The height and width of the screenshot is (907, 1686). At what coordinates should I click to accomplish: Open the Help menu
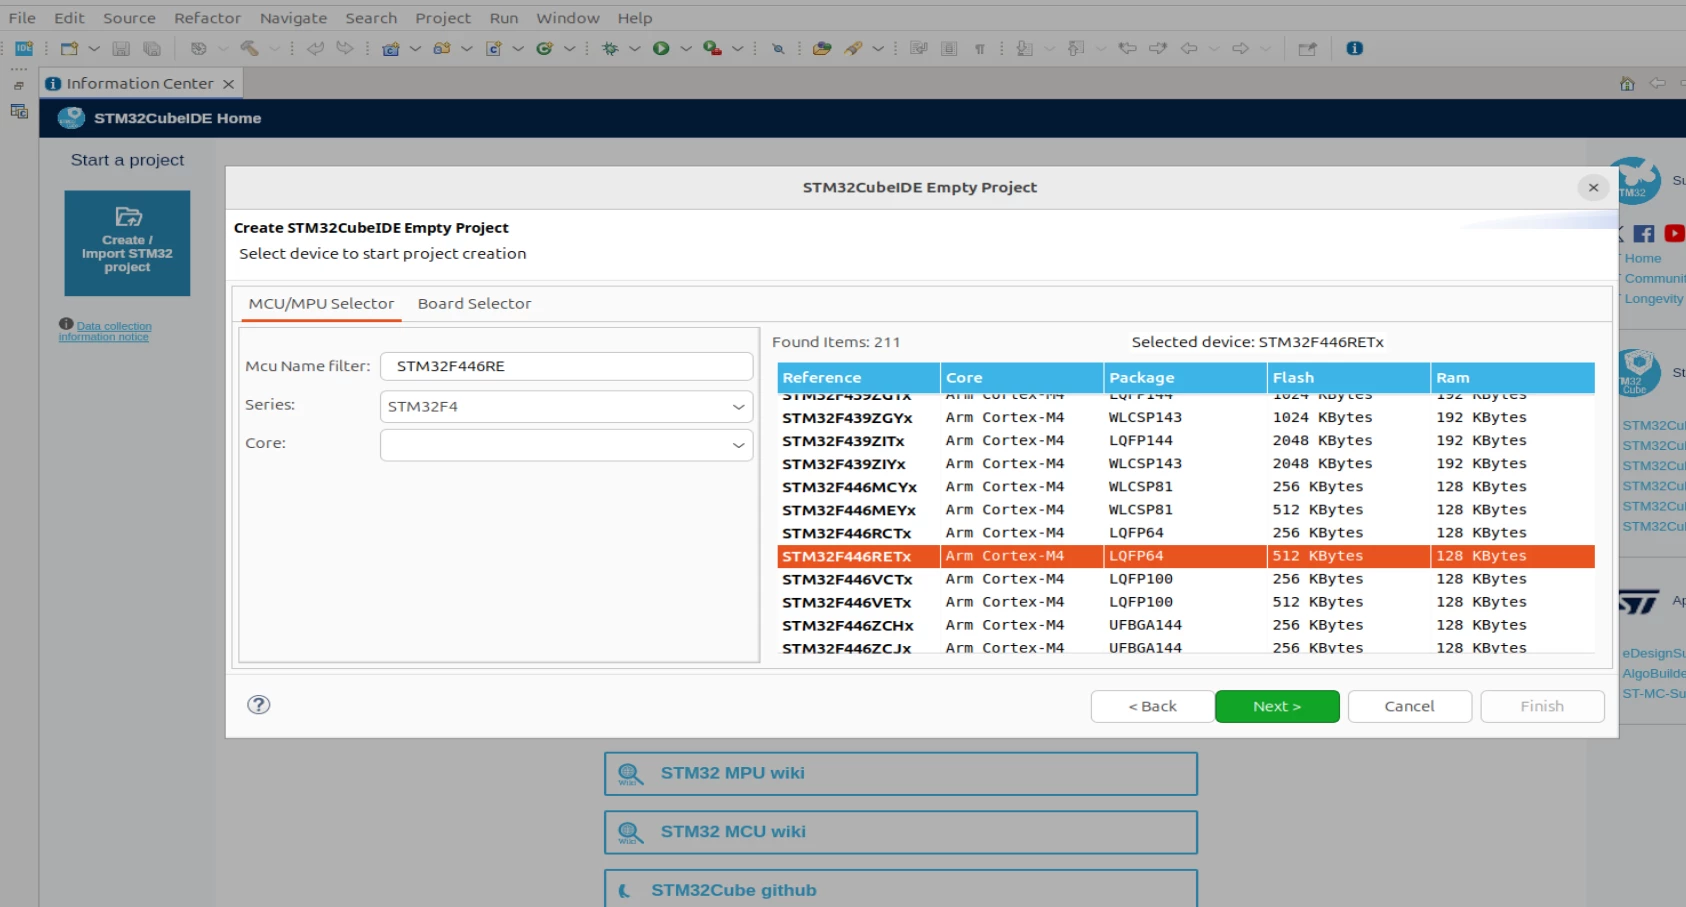point(635,18)
